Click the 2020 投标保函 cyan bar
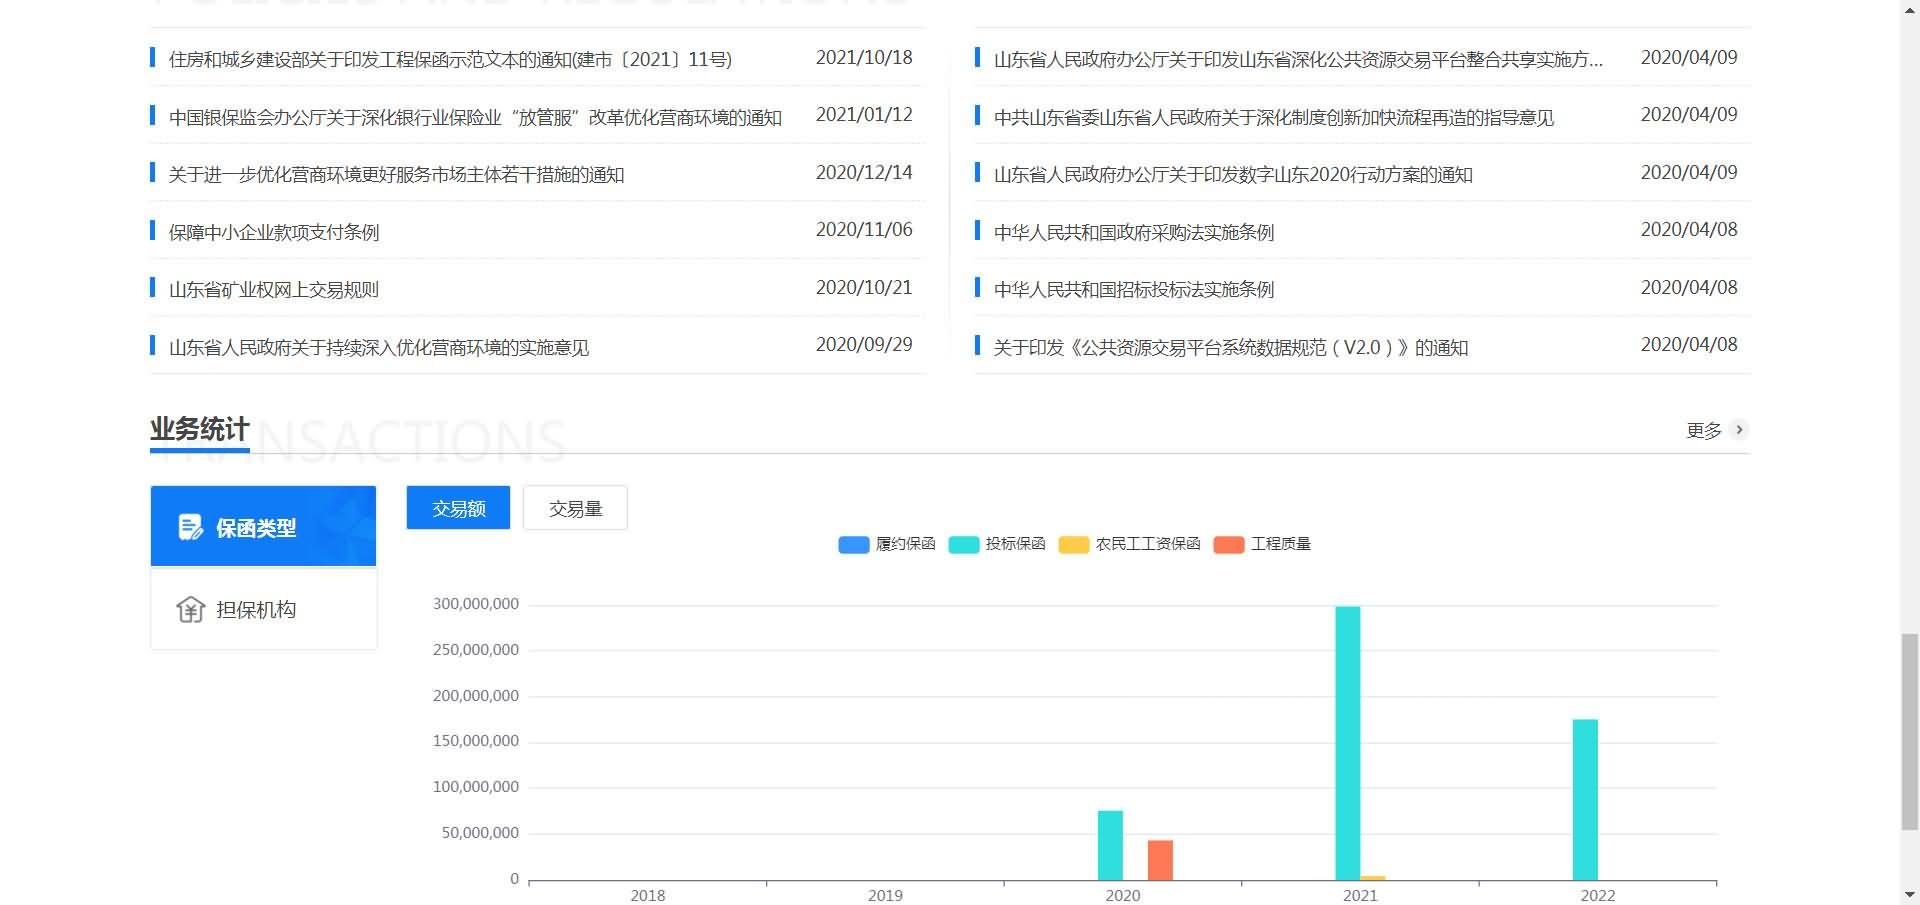This screenshot has width=1920, height=905. [1110, 845]
